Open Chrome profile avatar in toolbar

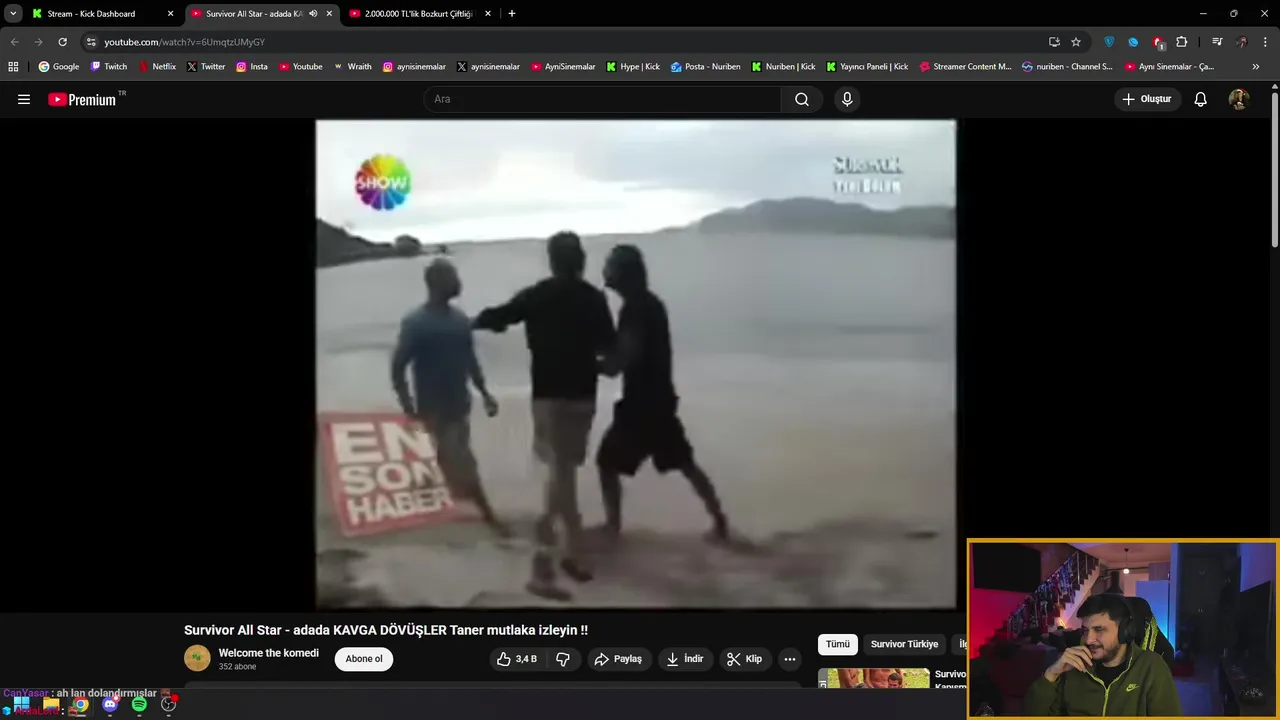click(x=1242, y=42)
